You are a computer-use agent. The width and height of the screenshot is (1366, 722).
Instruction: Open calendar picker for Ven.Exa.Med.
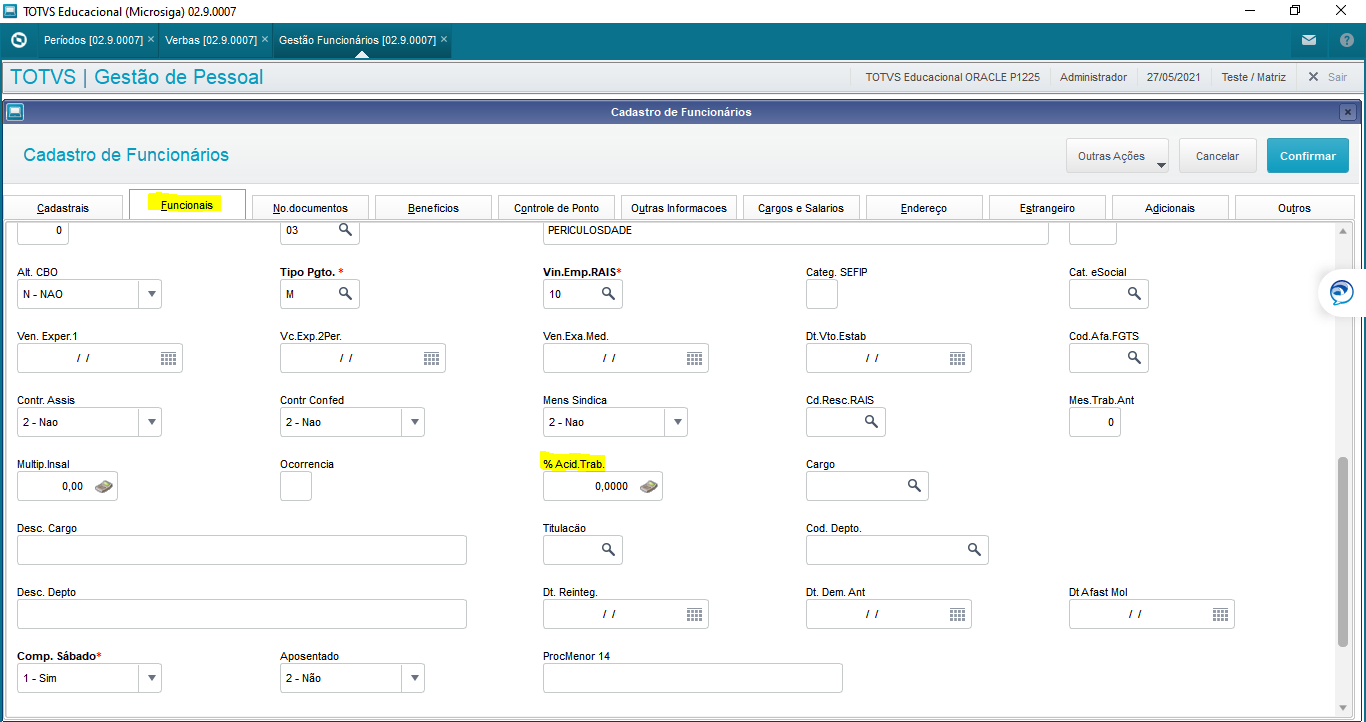point(694,358)
